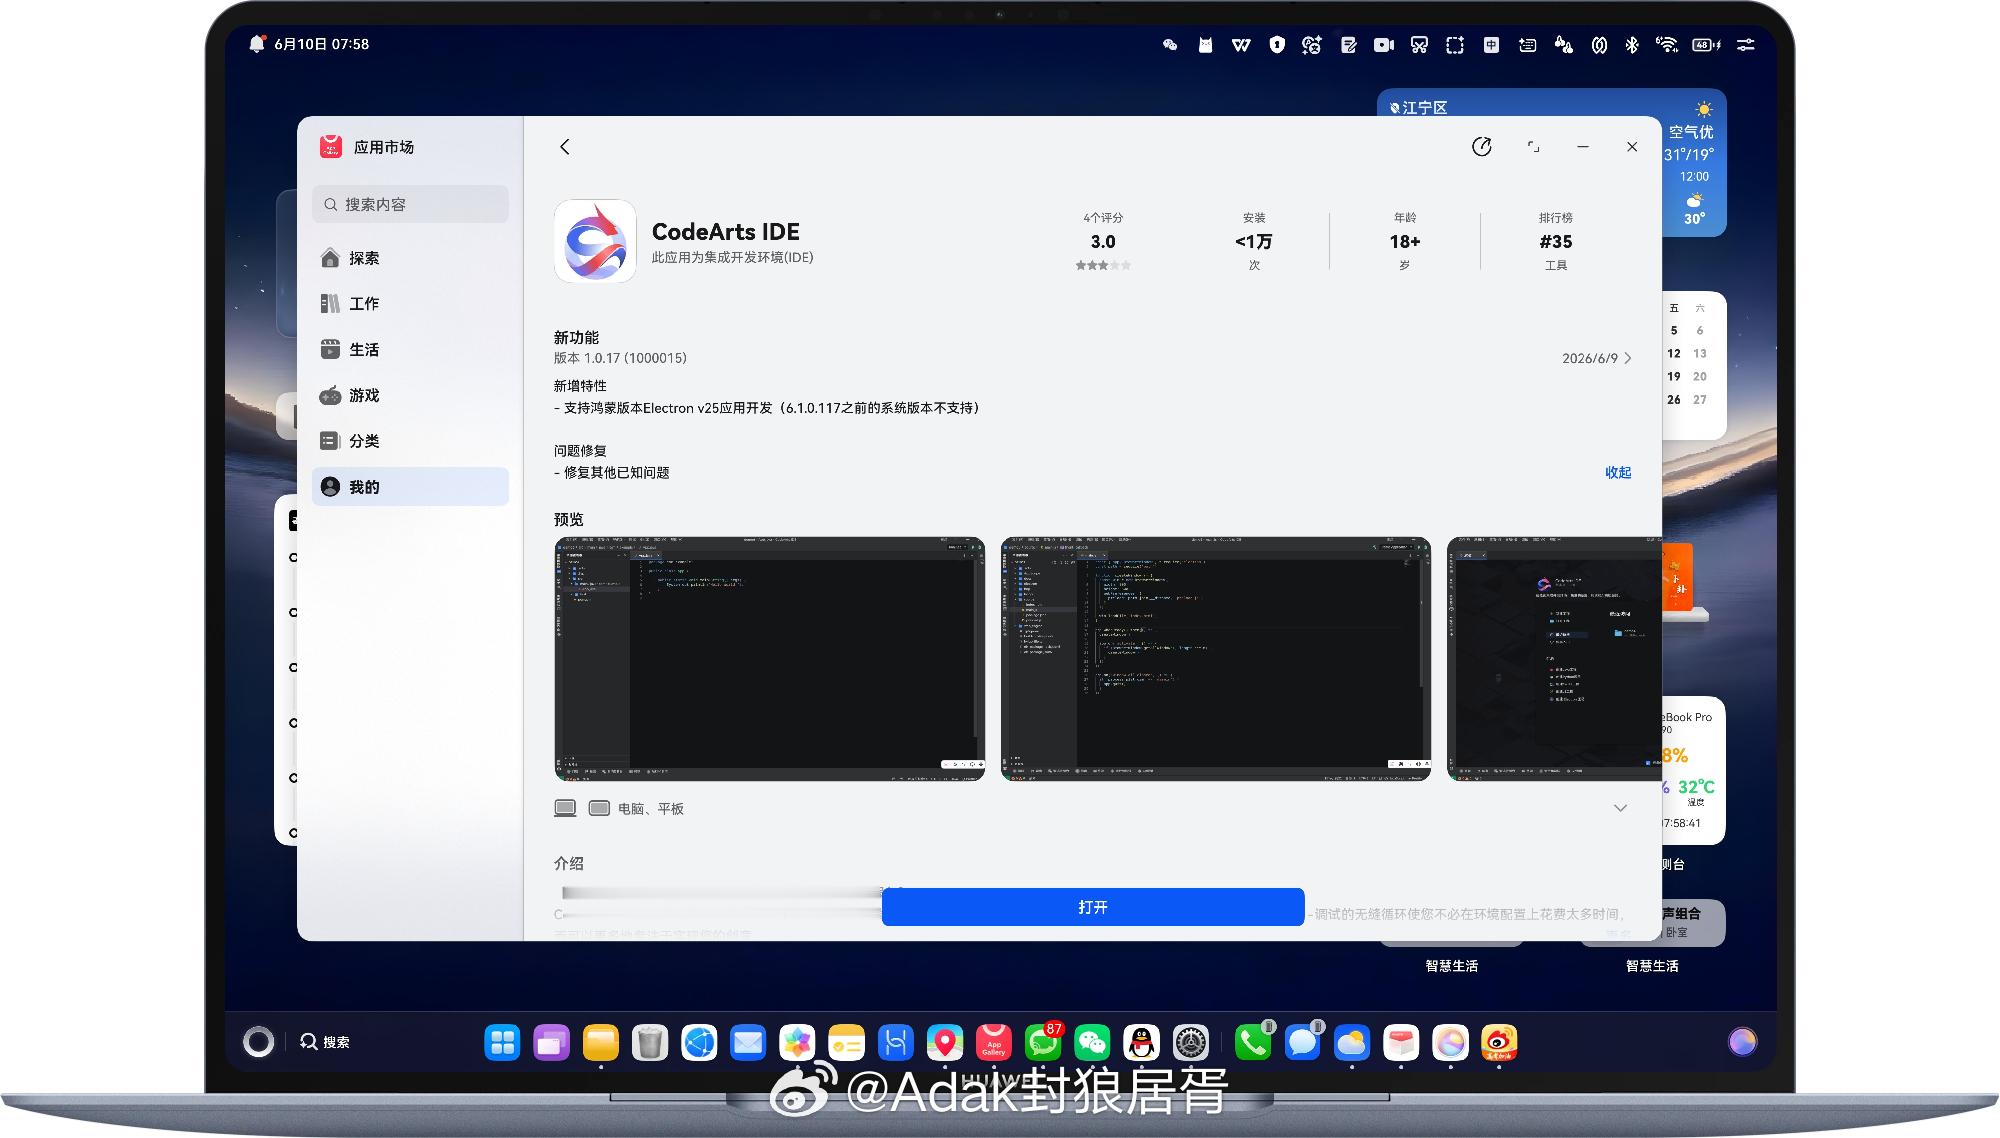Open the Wi-Fi status icon
Screen dimensions: 2000x1138
tap(1667, 45)
